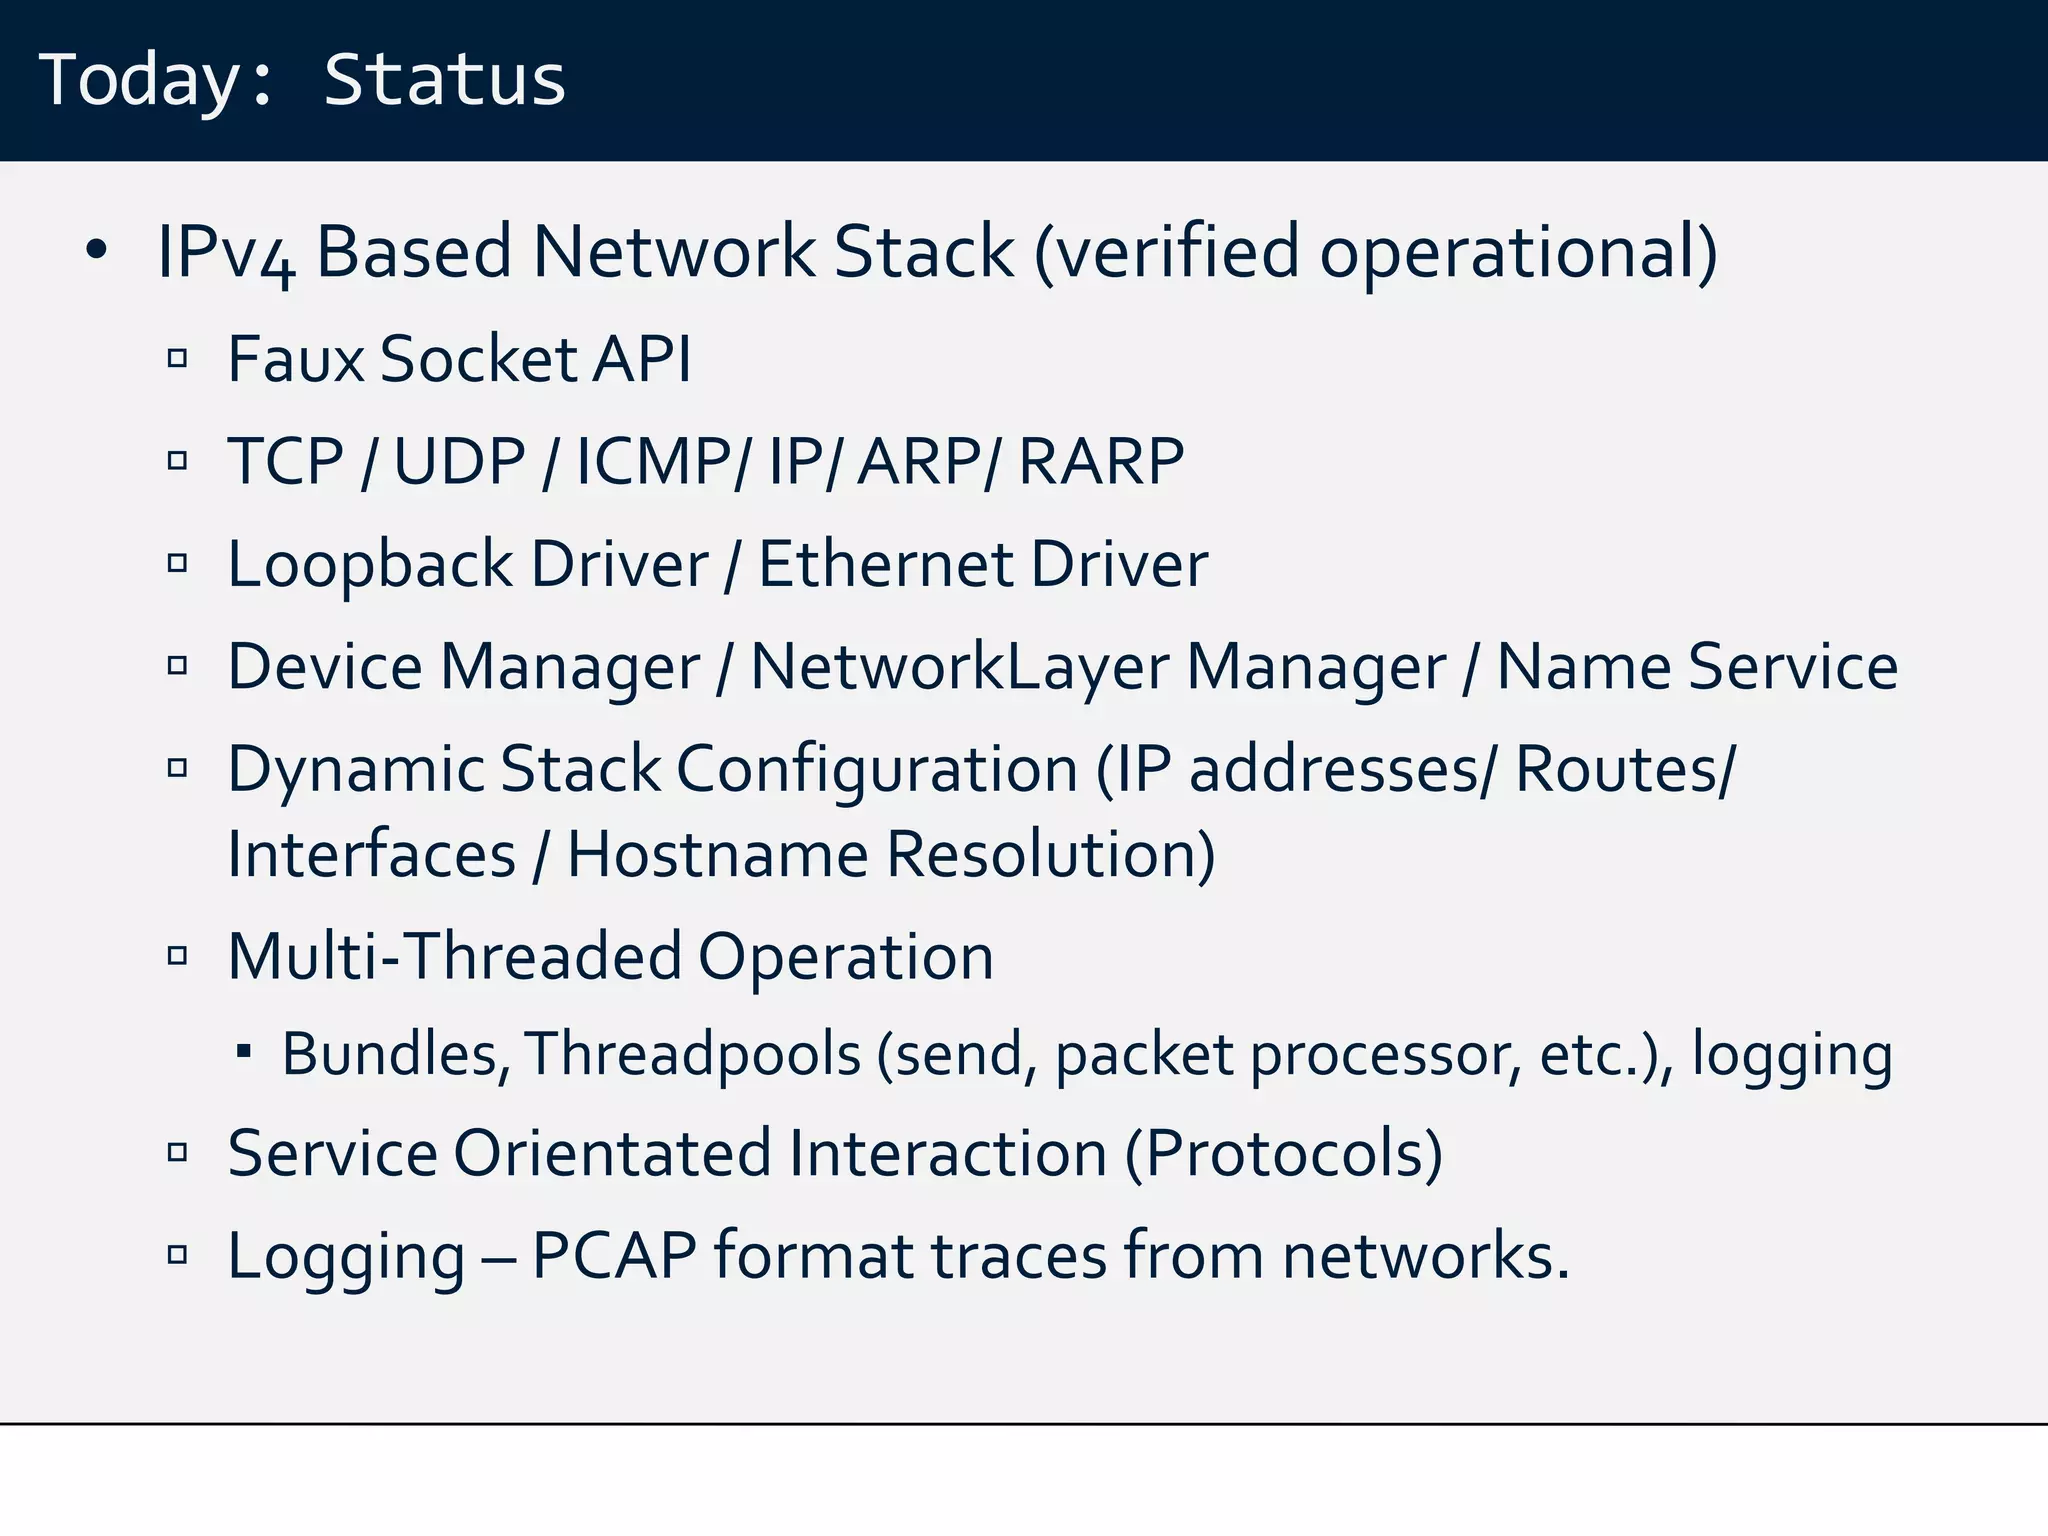This screenshot has width=2048, height=1536.
Task: Click 'Loopback Driver / Ethernet Driver' text
Action: click(x=717, y=565)
